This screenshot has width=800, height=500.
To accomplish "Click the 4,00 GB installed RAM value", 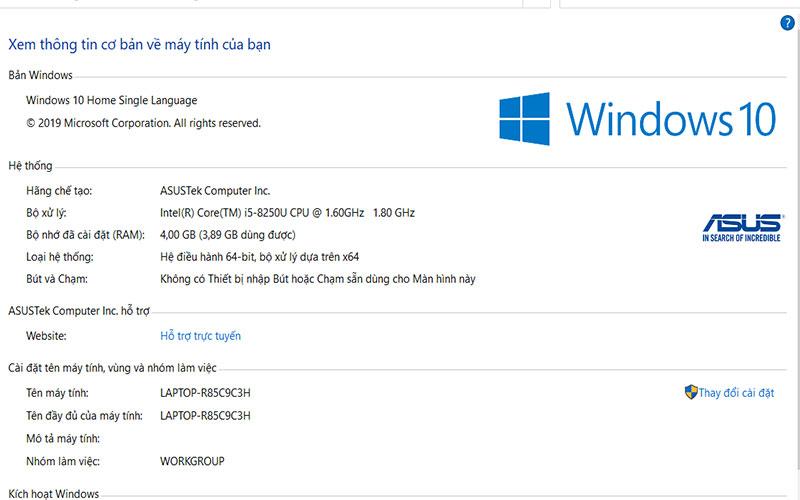I will click(x=228, y=235).
